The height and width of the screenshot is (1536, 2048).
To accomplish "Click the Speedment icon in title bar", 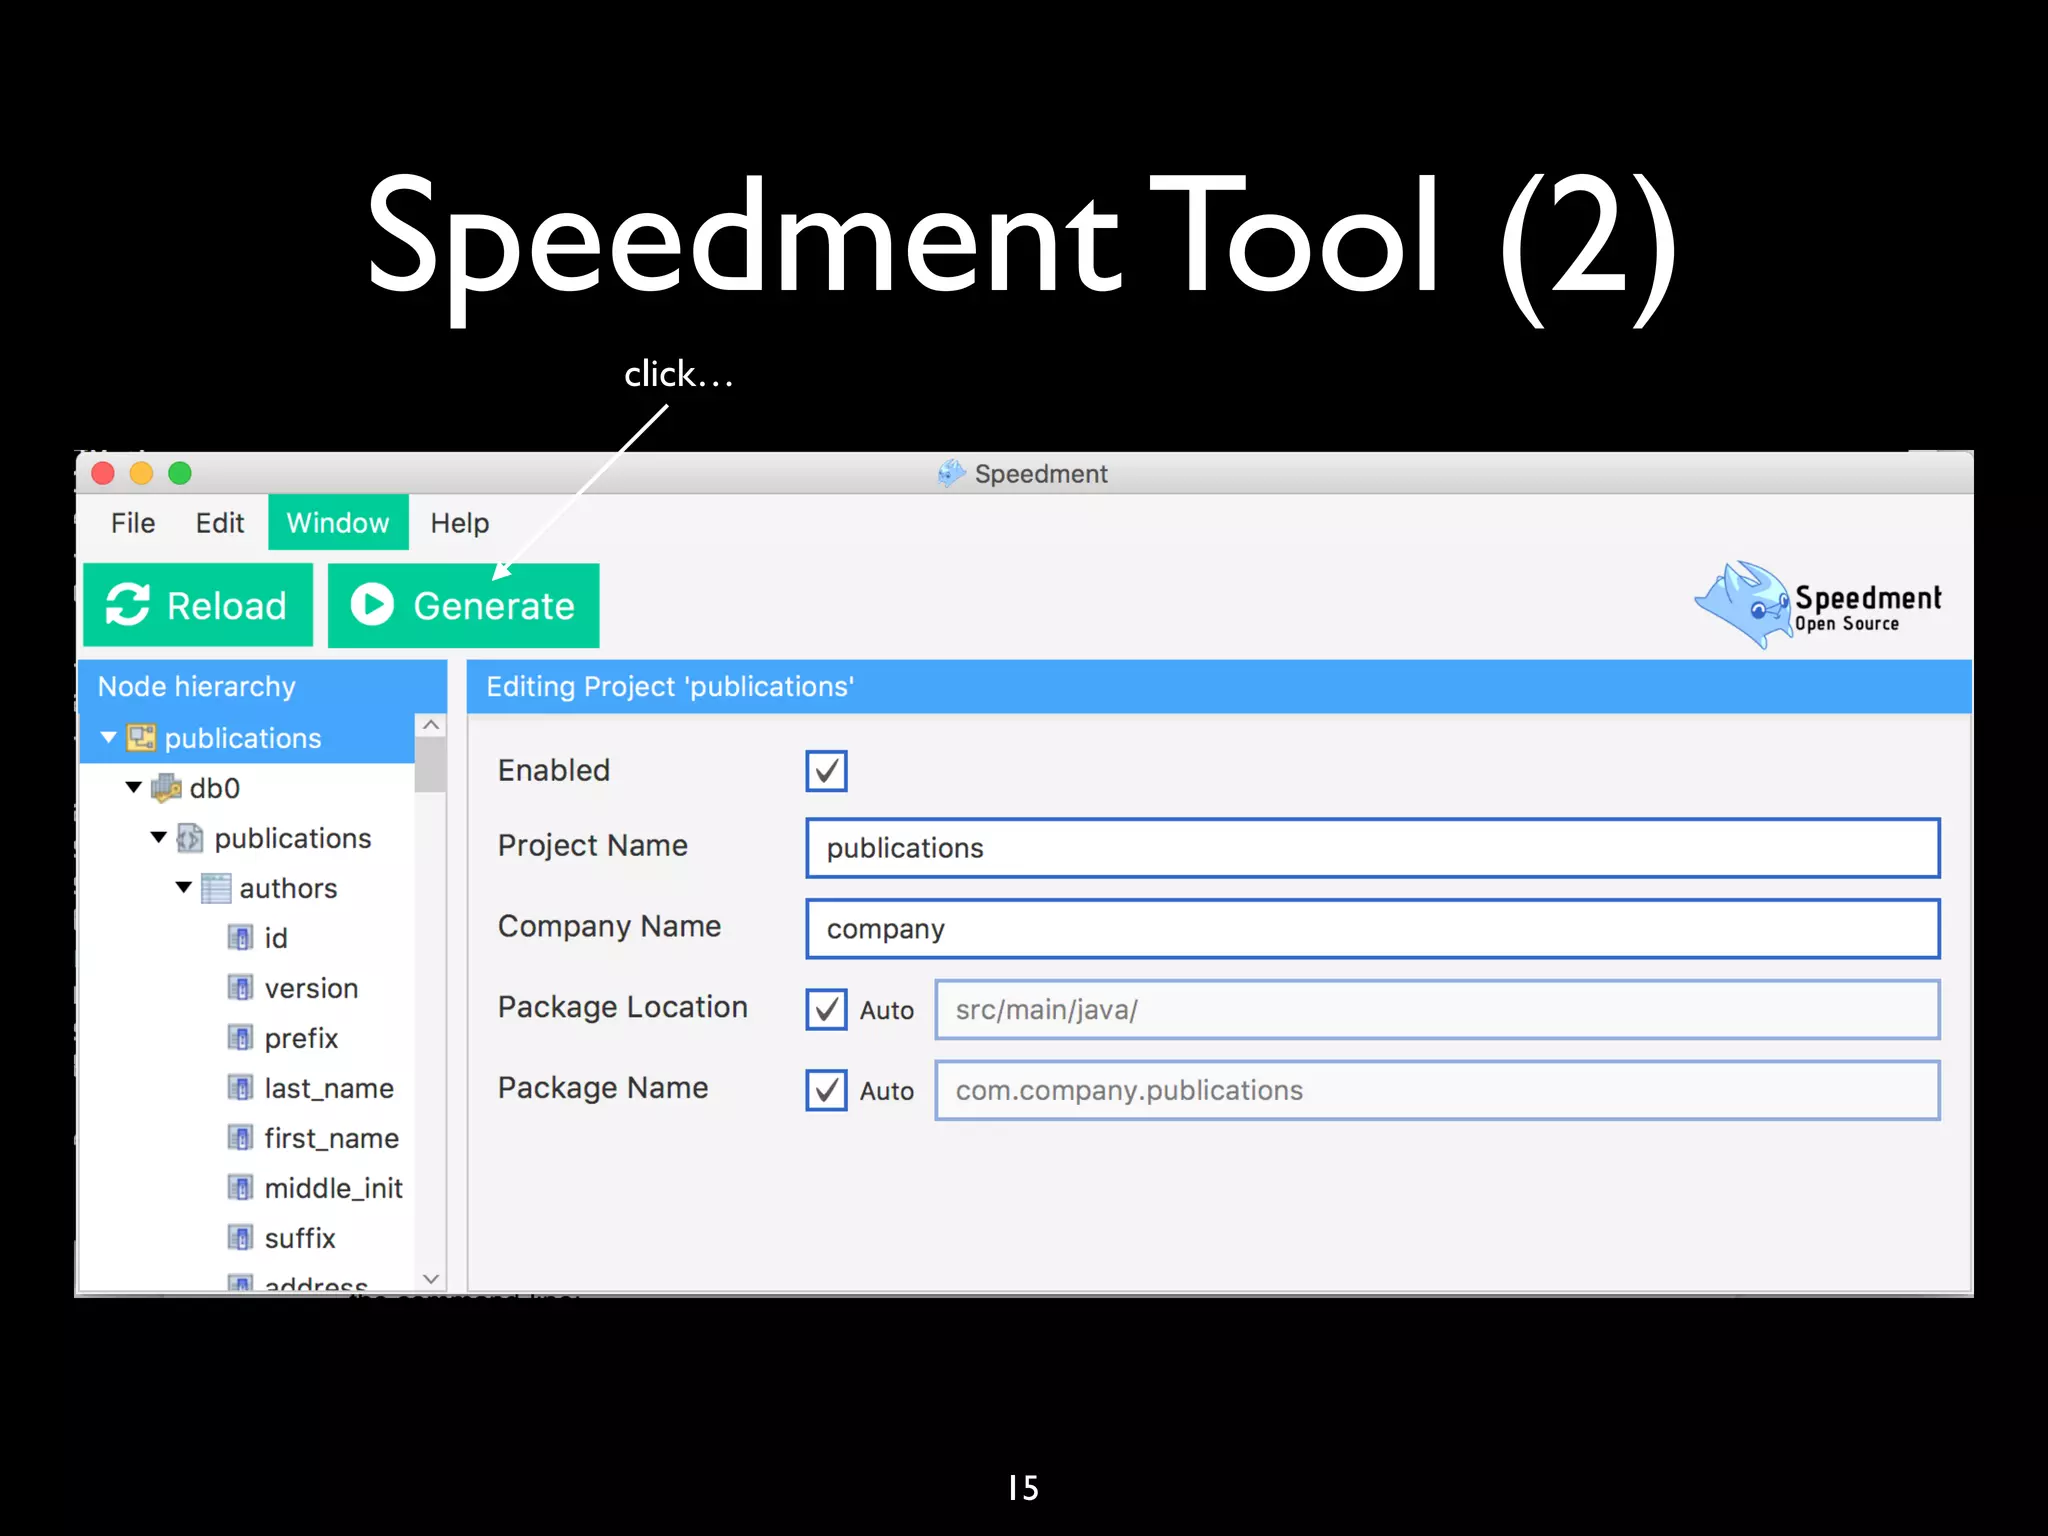I will click(951, 473).
